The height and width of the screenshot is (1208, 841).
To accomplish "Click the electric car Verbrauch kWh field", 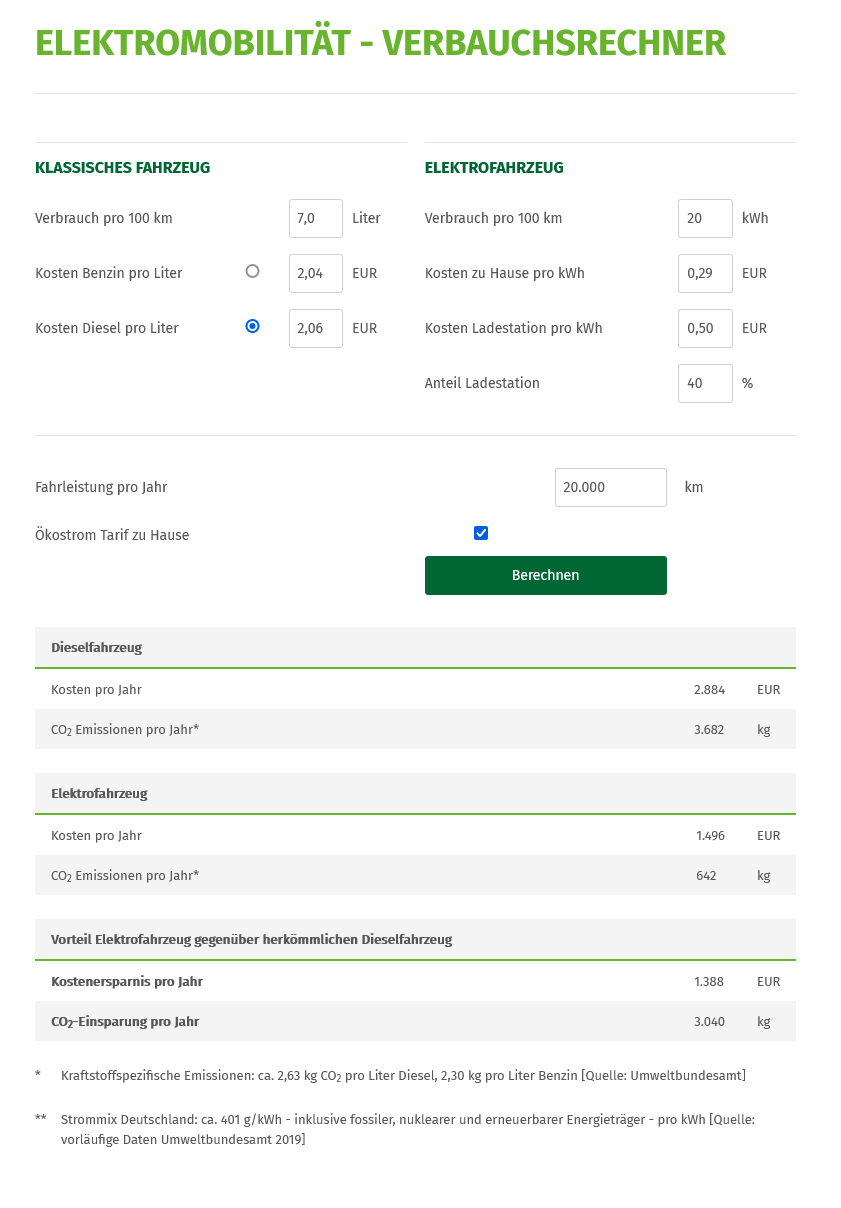I will click(x=704, y=218).
